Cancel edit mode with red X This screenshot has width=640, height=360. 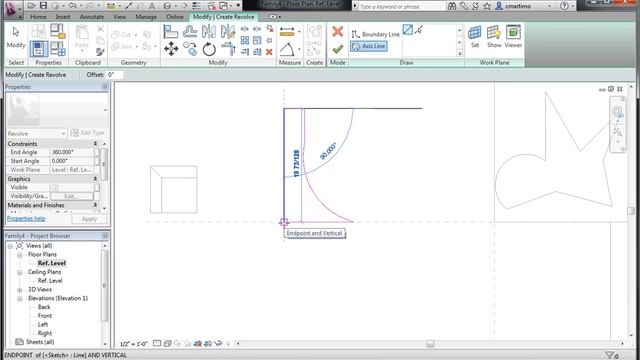(x=338, y=31)
